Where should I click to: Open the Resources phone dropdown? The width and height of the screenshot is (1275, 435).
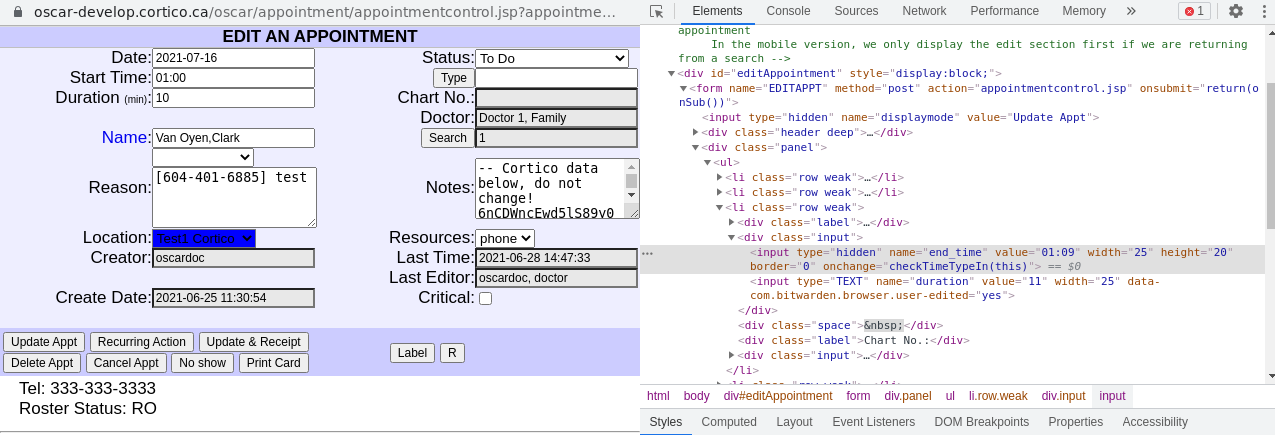(505, 238)
